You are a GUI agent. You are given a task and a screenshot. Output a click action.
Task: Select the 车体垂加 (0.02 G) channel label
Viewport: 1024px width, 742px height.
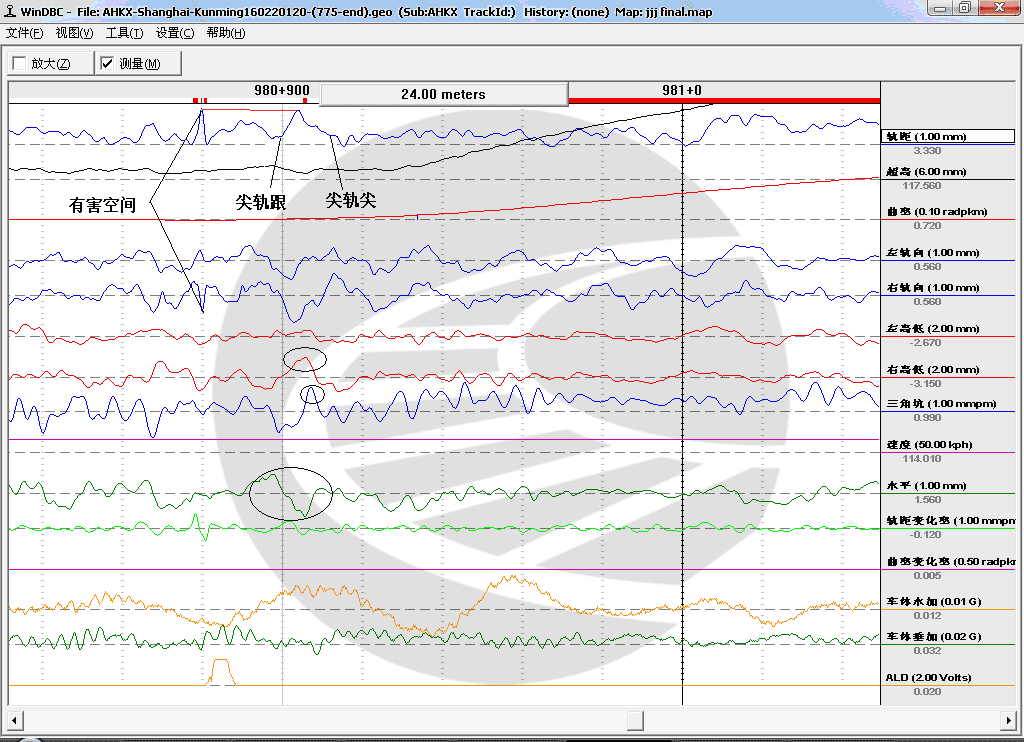point(934,637)
